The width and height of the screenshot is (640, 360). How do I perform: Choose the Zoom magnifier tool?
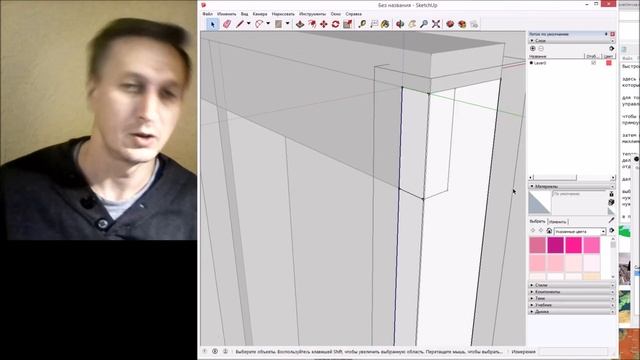point(424,24)
